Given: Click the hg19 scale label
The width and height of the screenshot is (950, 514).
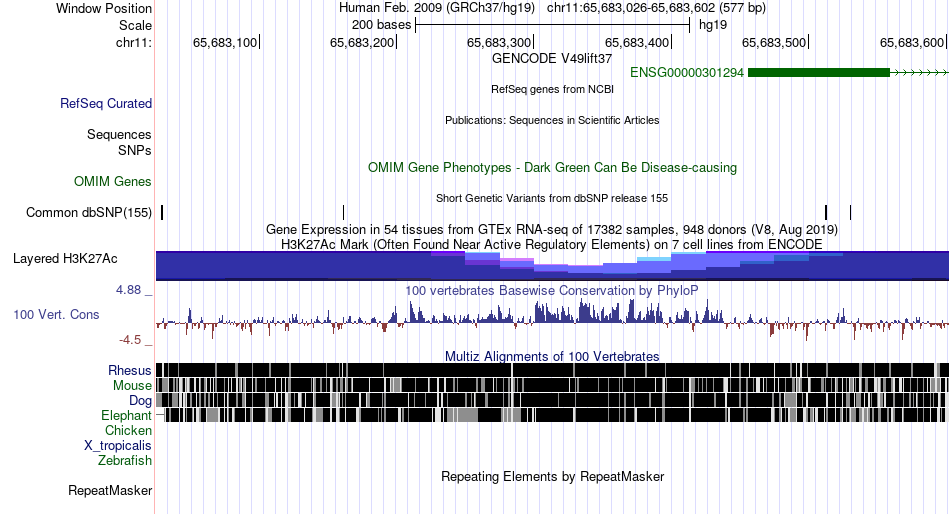Looking at the screenshot, I should pyautogui.click(x=713, y=25).
